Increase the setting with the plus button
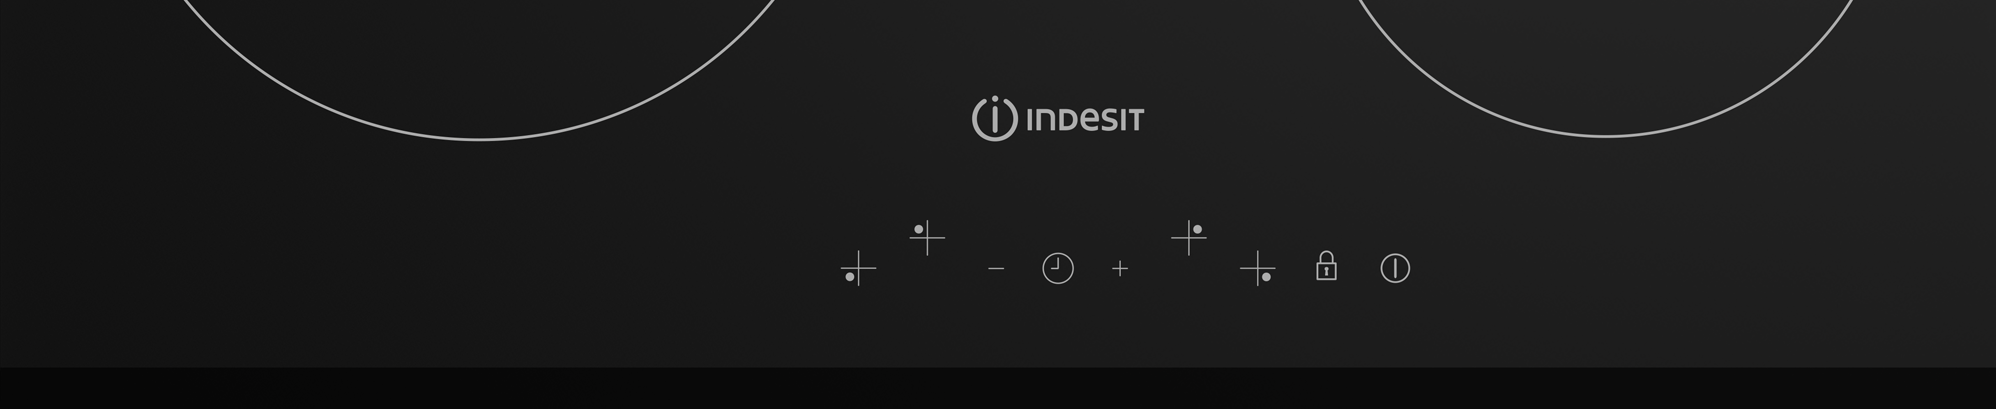The width and height of the screenshot is (1996, 409). coord(1120,268)
